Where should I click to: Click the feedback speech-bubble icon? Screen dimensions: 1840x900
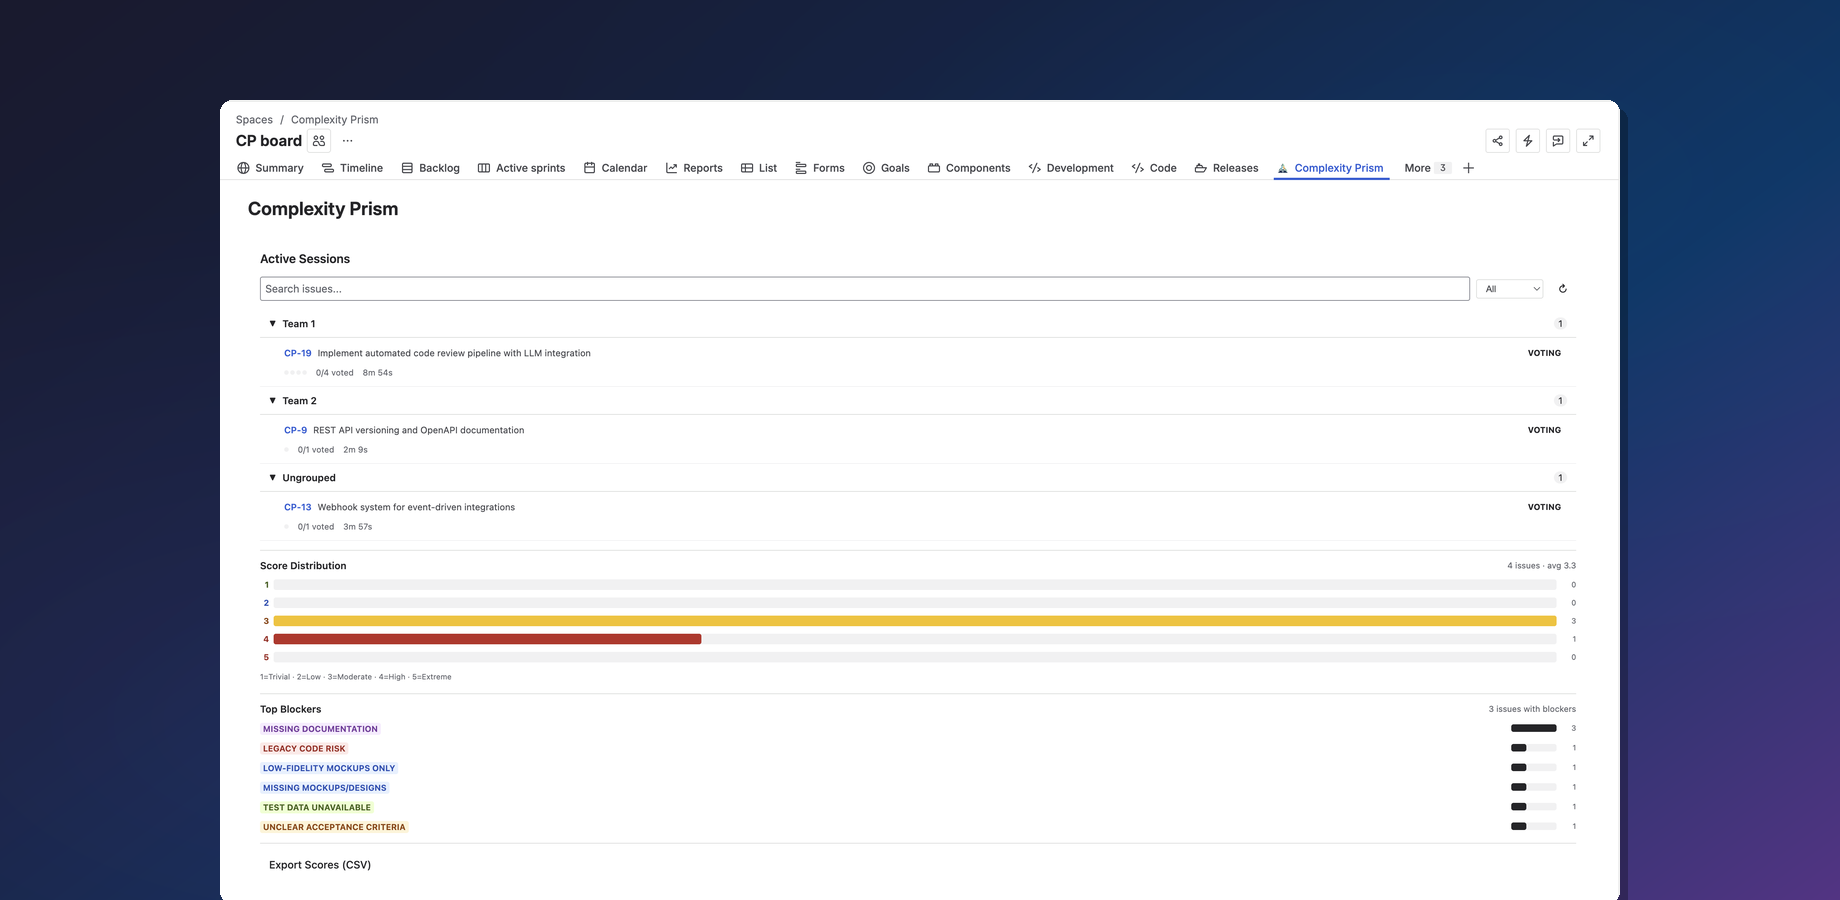[1558, 140]
